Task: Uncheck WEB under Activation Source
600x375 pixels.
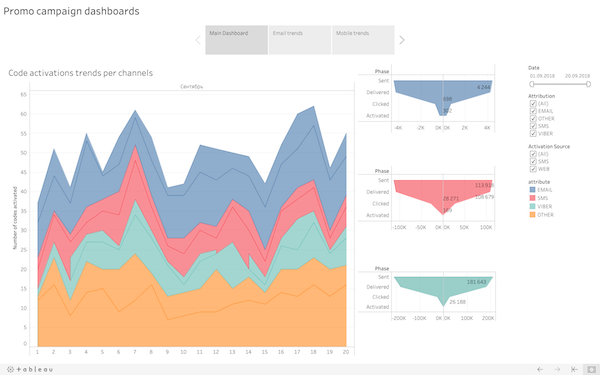Action: [533, 169]
